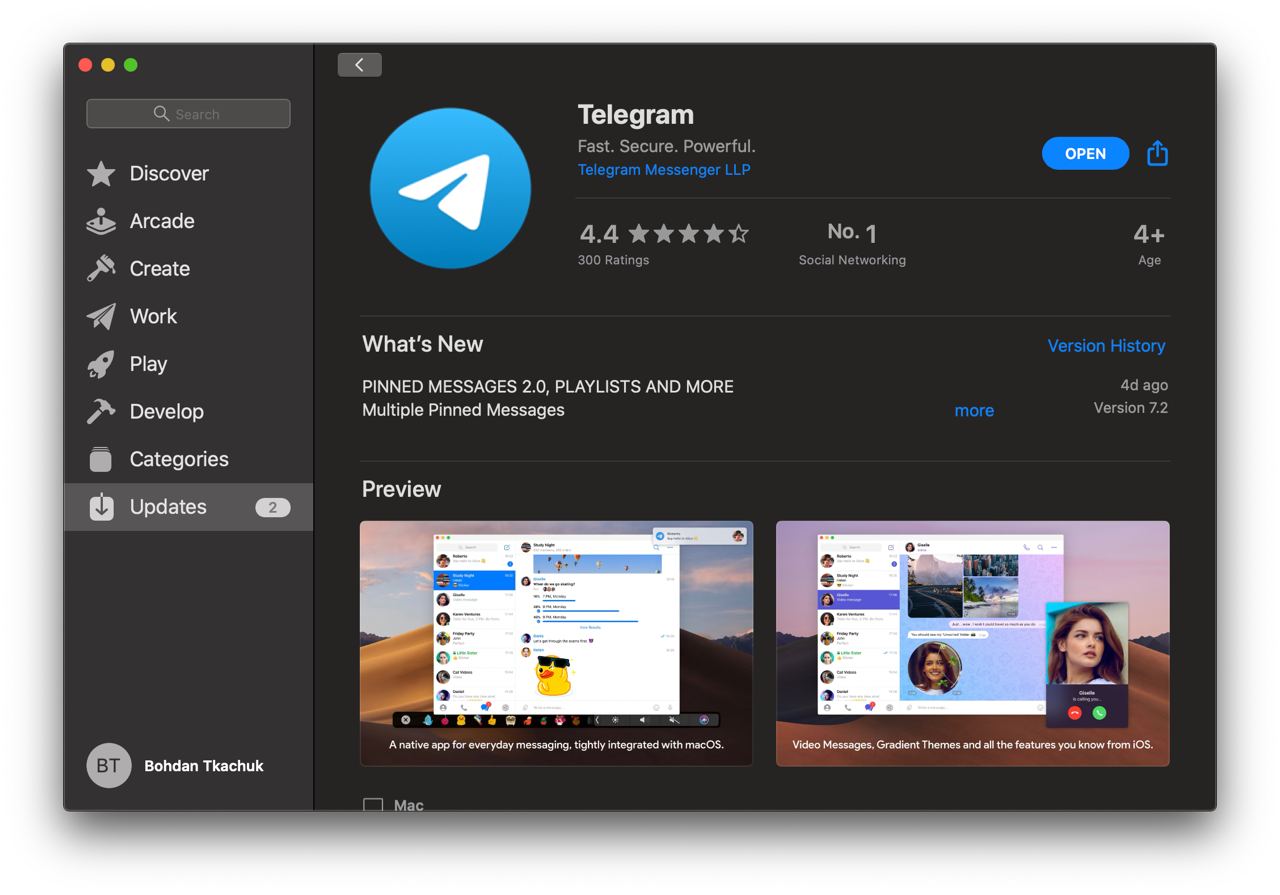Click the Work paper plane icon
The height and width of the screenshot is (895, 1280).
pos(101,317)
